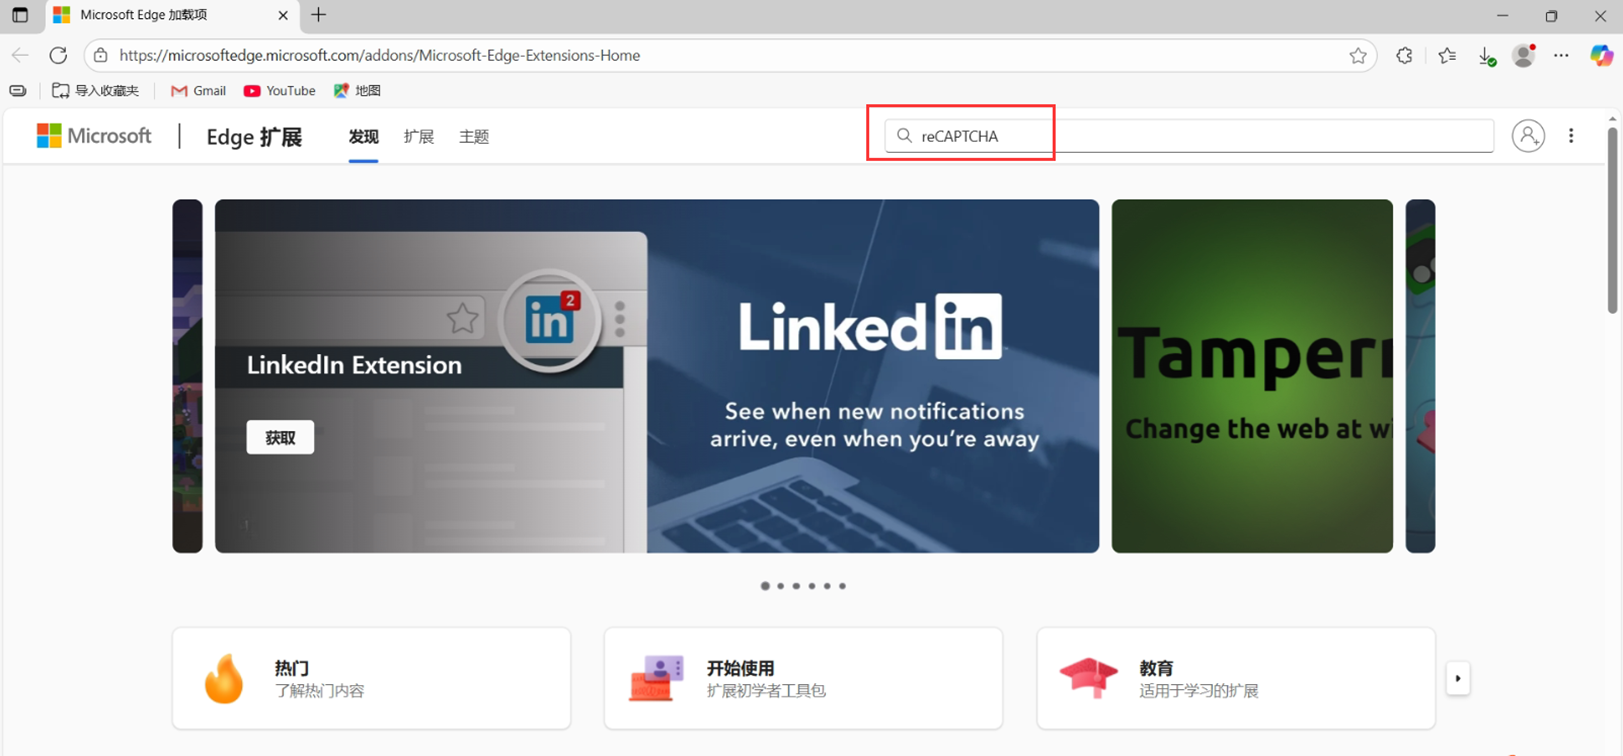Click the reCAPTCHA search input field

tap(1188, 136)
